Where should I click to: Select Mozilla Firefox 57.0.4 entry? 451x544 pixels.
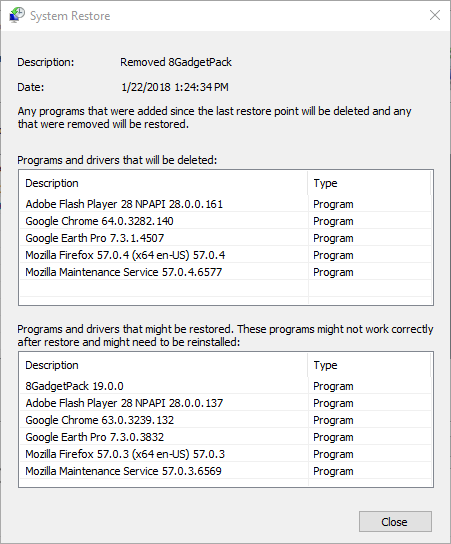226,255
